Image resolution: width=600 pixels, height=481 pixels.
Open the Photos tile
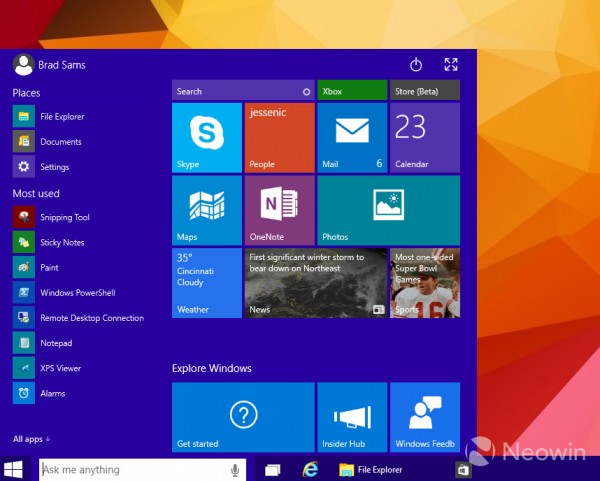click(388, 210)
